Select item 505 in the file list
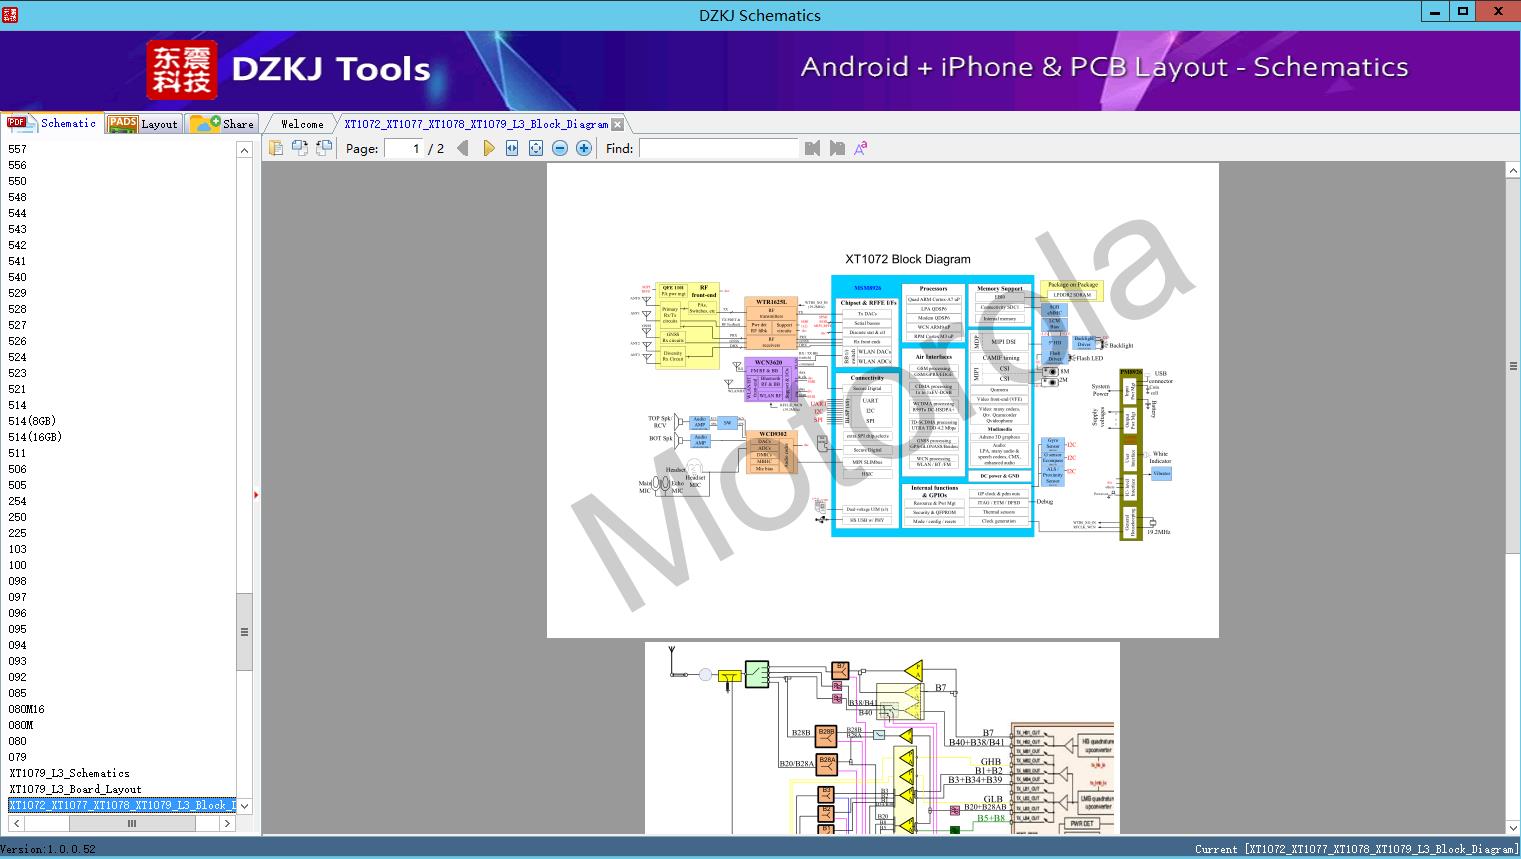 (18, 485)
